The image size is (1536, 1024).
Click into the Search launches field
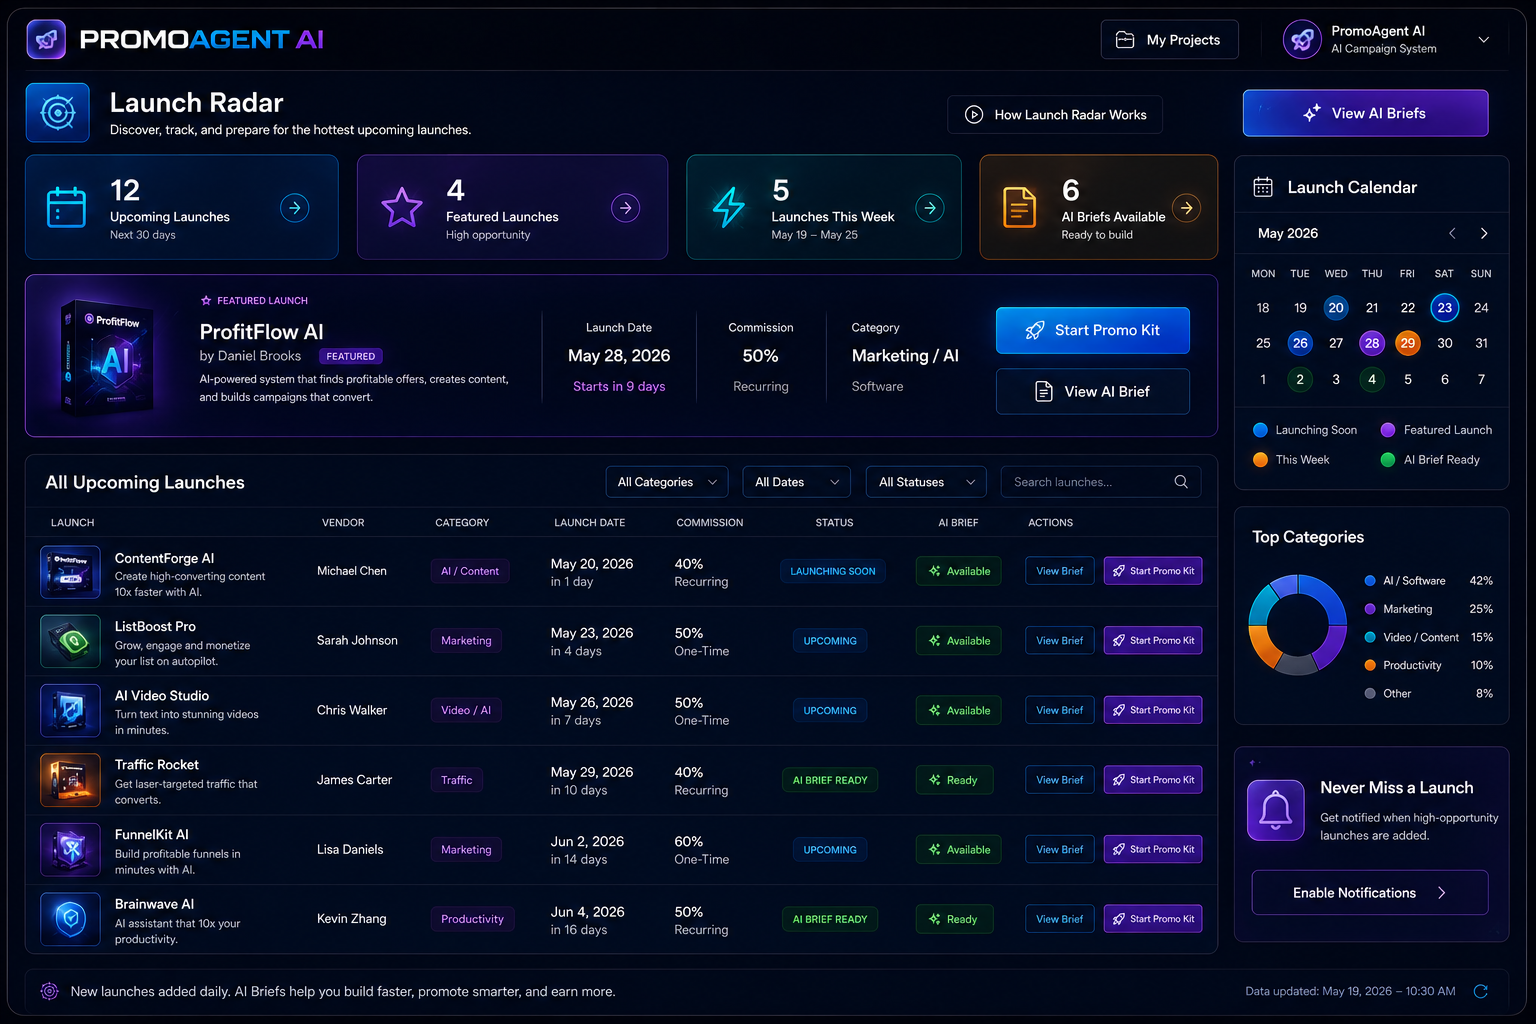(x=1101, y=482)
